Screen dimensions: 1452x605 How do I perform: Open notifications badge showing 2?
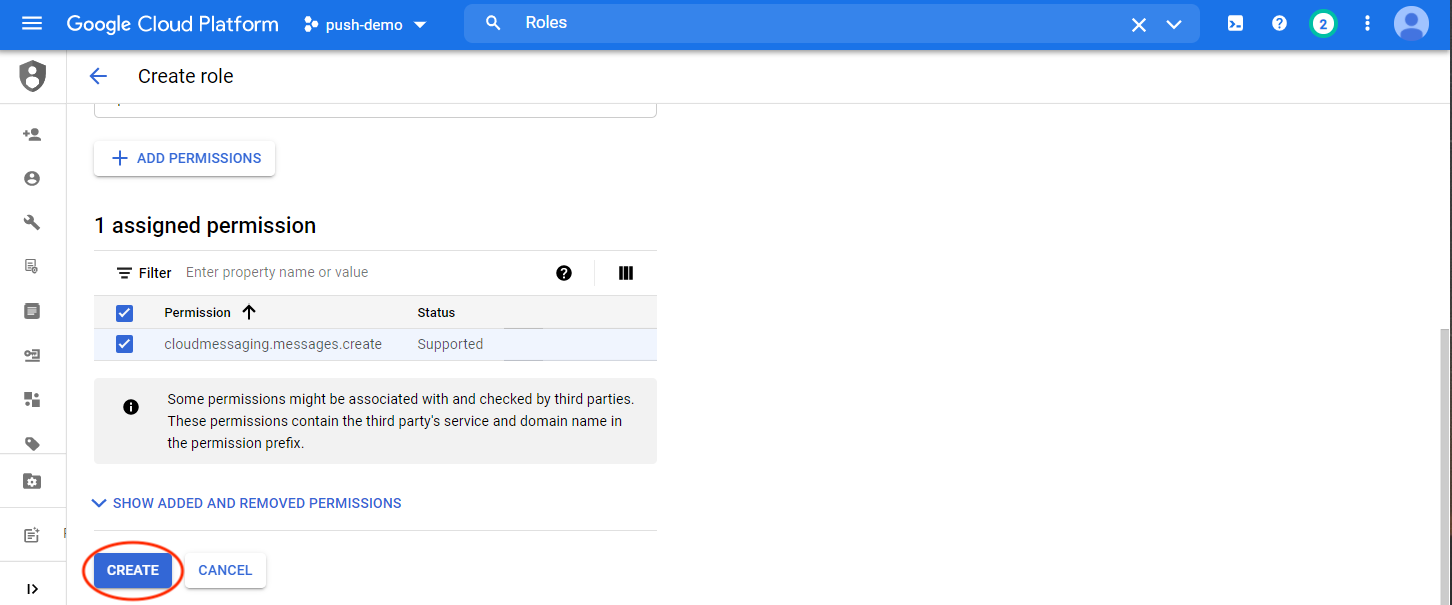(1323, 24)
